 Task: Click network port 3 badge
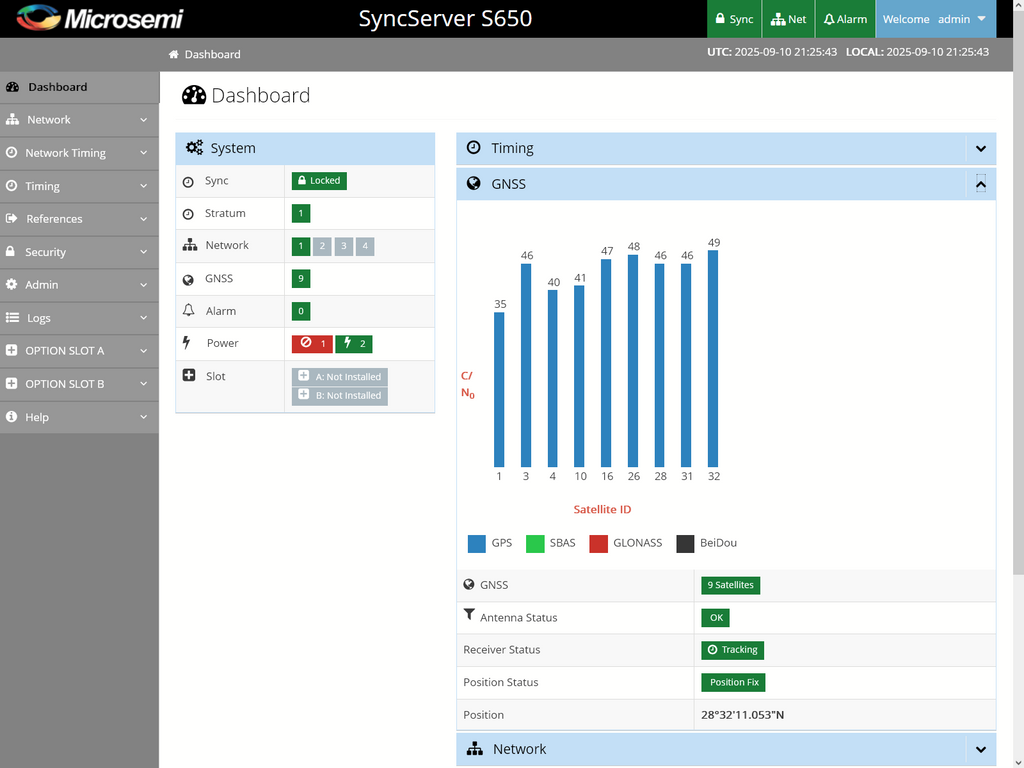coord(344,246)
